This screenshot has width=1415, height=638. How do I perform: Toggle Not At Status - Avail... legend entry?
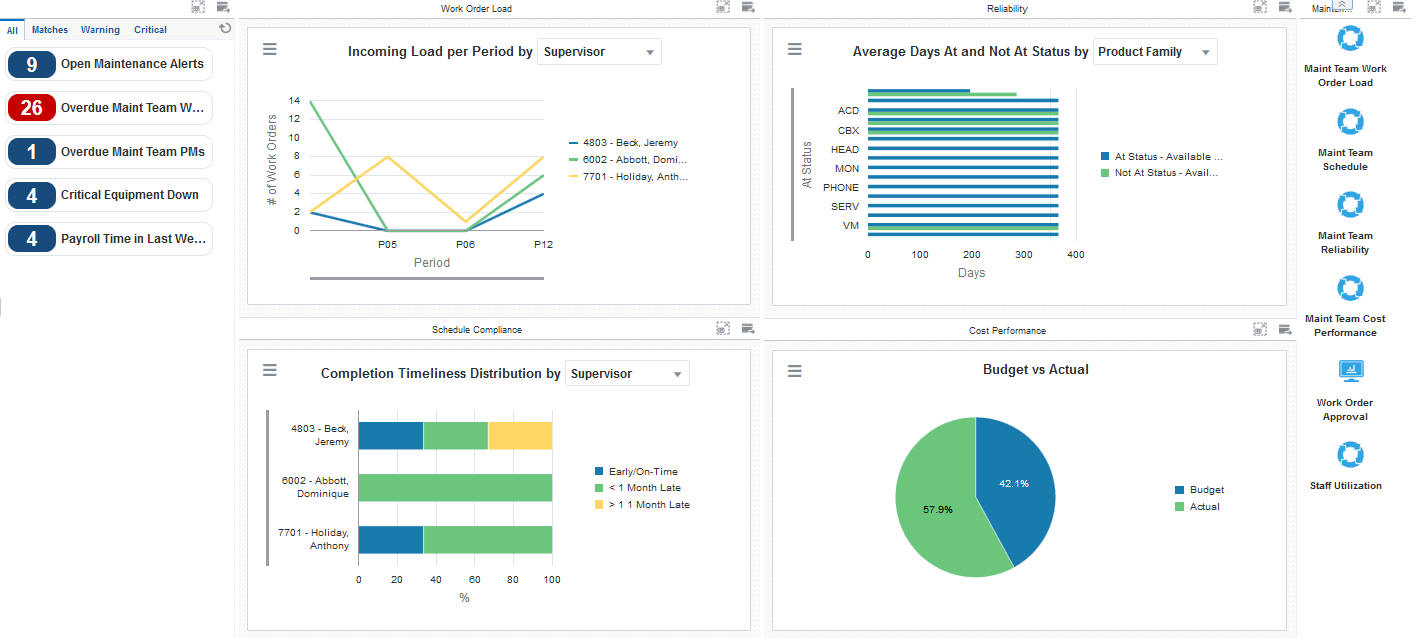pos(1159,173)
